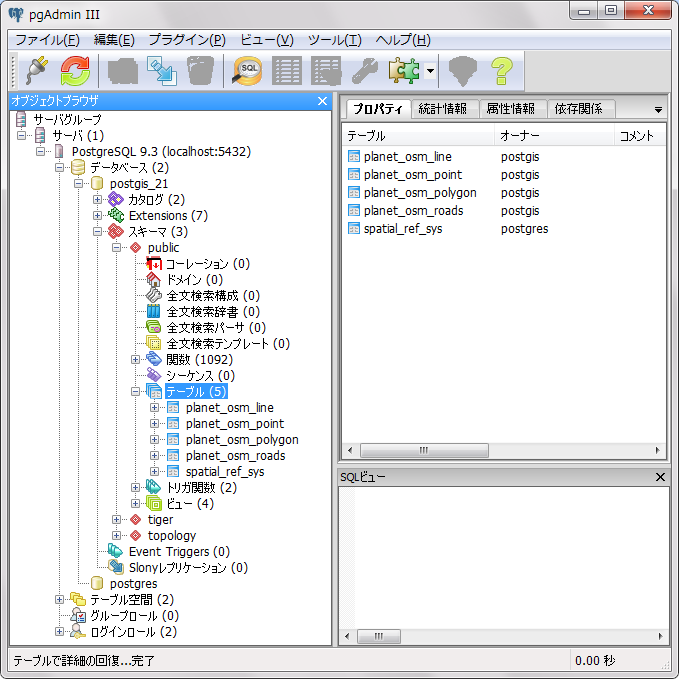Select the ビュー (4) icon

coord(154,504)
